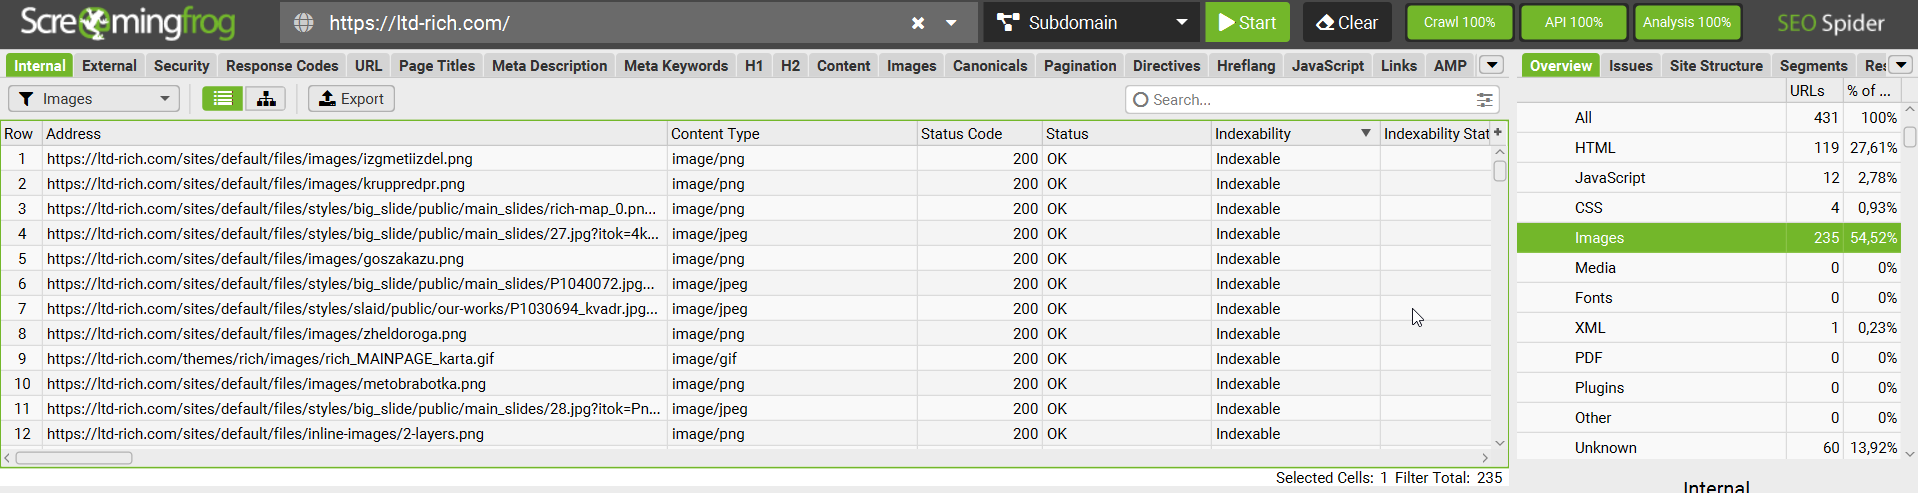Click the Crawl 100% progress bar
The width and height of the screenshot is (1918, 493).
point(1460,22)
